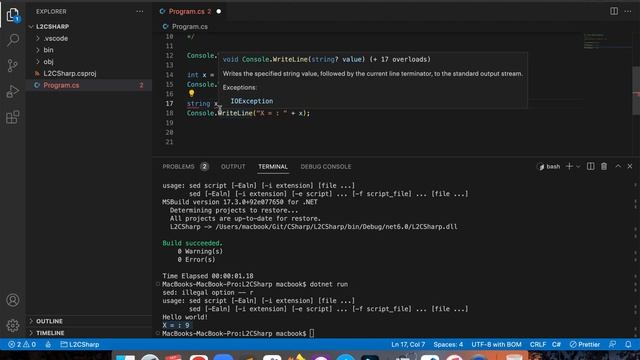This screenshot has width=640, height=360.
Task: Click the L2CSharp project status item
Action: [x=80, y=344]
